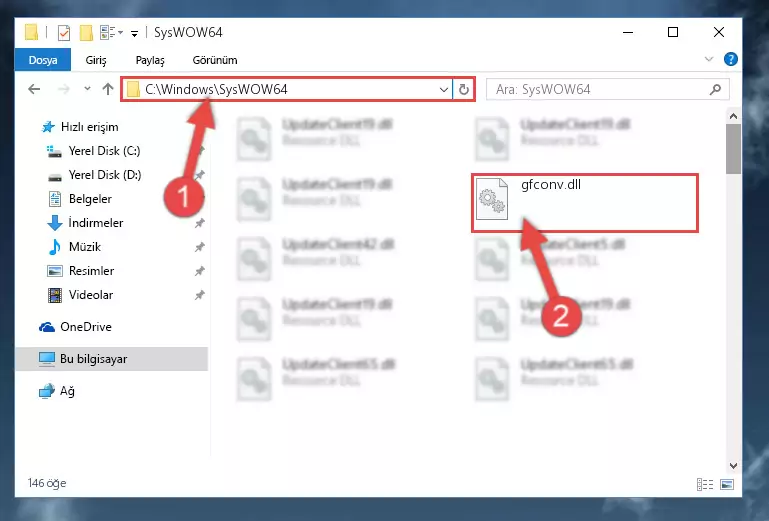The height and width of the screenshot is (521, 769).
Task: Click the Ara: SysWOW64 search box
Action: pos(607,89)
